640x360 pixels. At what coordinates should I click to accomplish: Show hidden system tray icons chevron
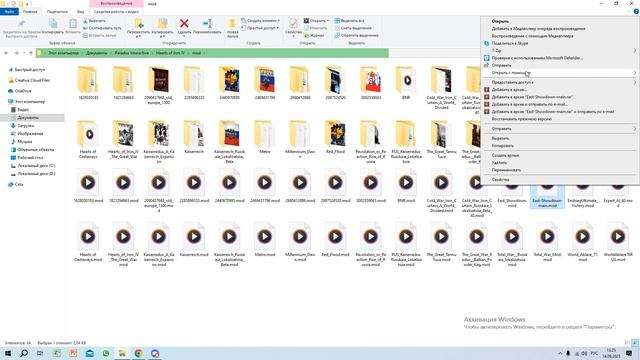pos(560,353)
